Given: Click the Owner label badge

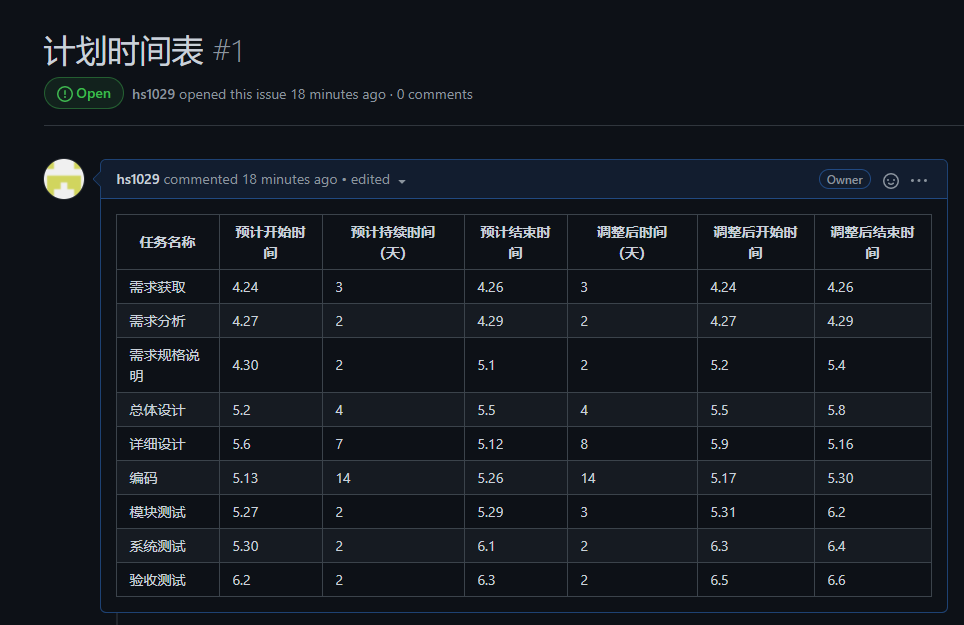Looking at the screenshot, I should pos(845,180).
